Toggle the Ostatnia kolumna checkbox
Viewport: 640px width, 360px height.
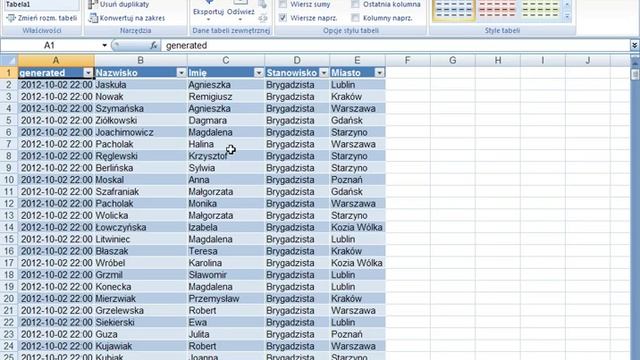coord(356,4)
